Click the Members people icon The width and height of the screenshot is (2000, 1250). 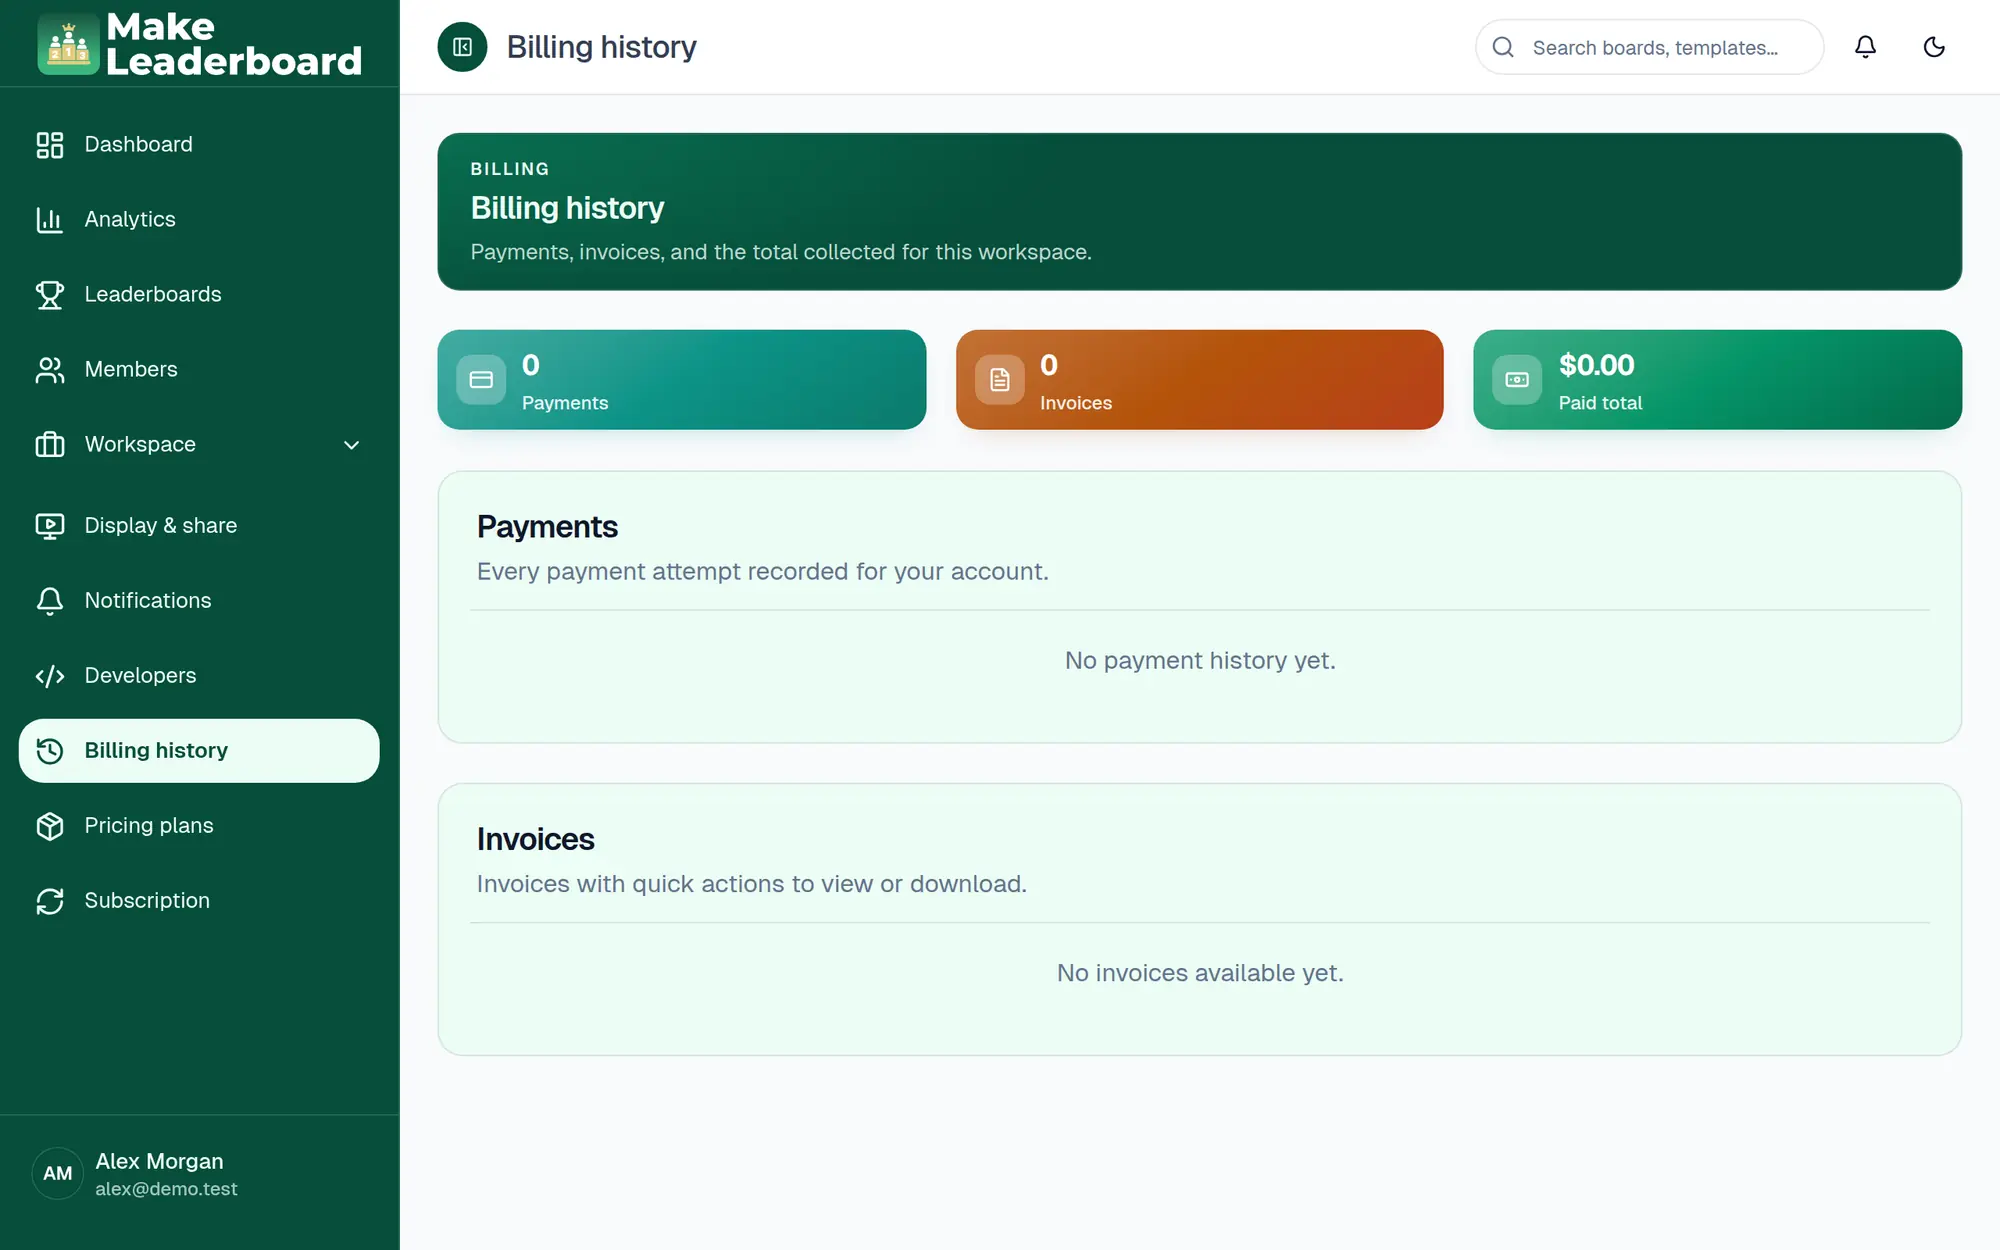[x=50, y=370]
